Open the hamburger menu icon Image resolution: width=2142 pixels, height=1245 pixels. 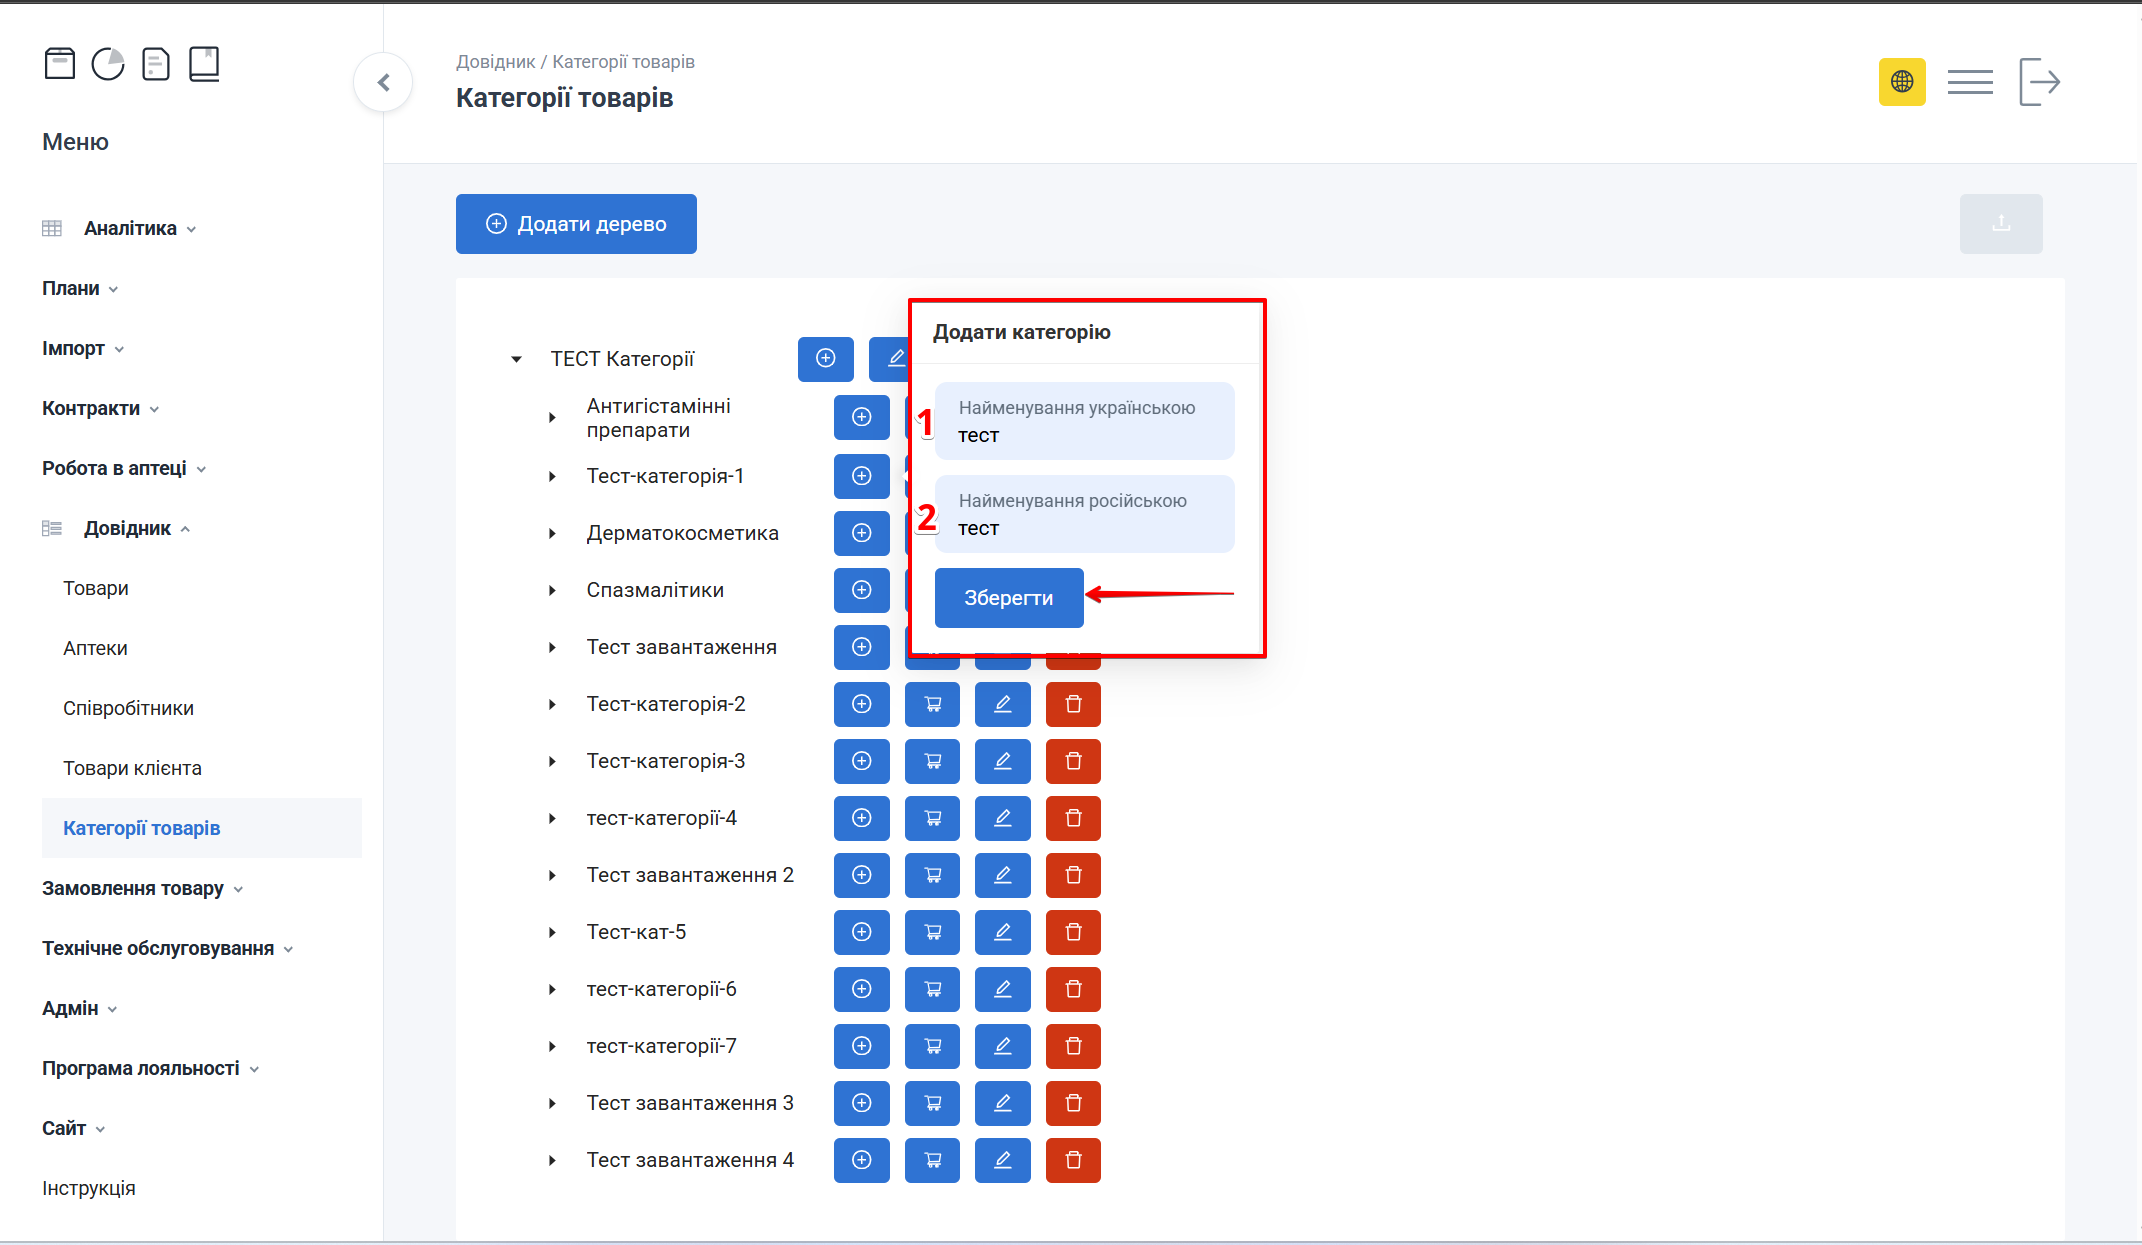click(1969, 81)
